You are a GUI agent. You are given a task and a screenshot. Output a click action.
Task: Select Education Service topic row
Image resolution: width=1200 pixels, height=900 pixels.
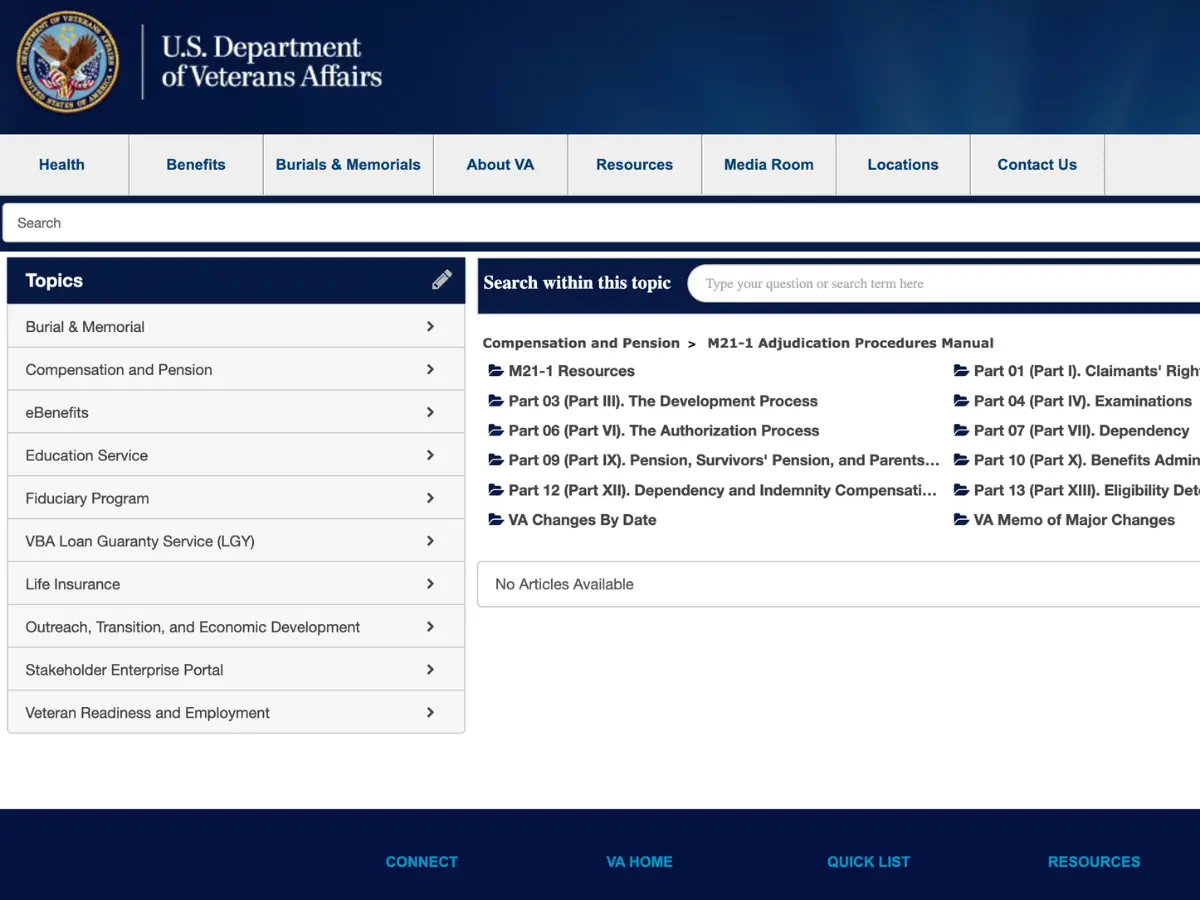[236, 455]
